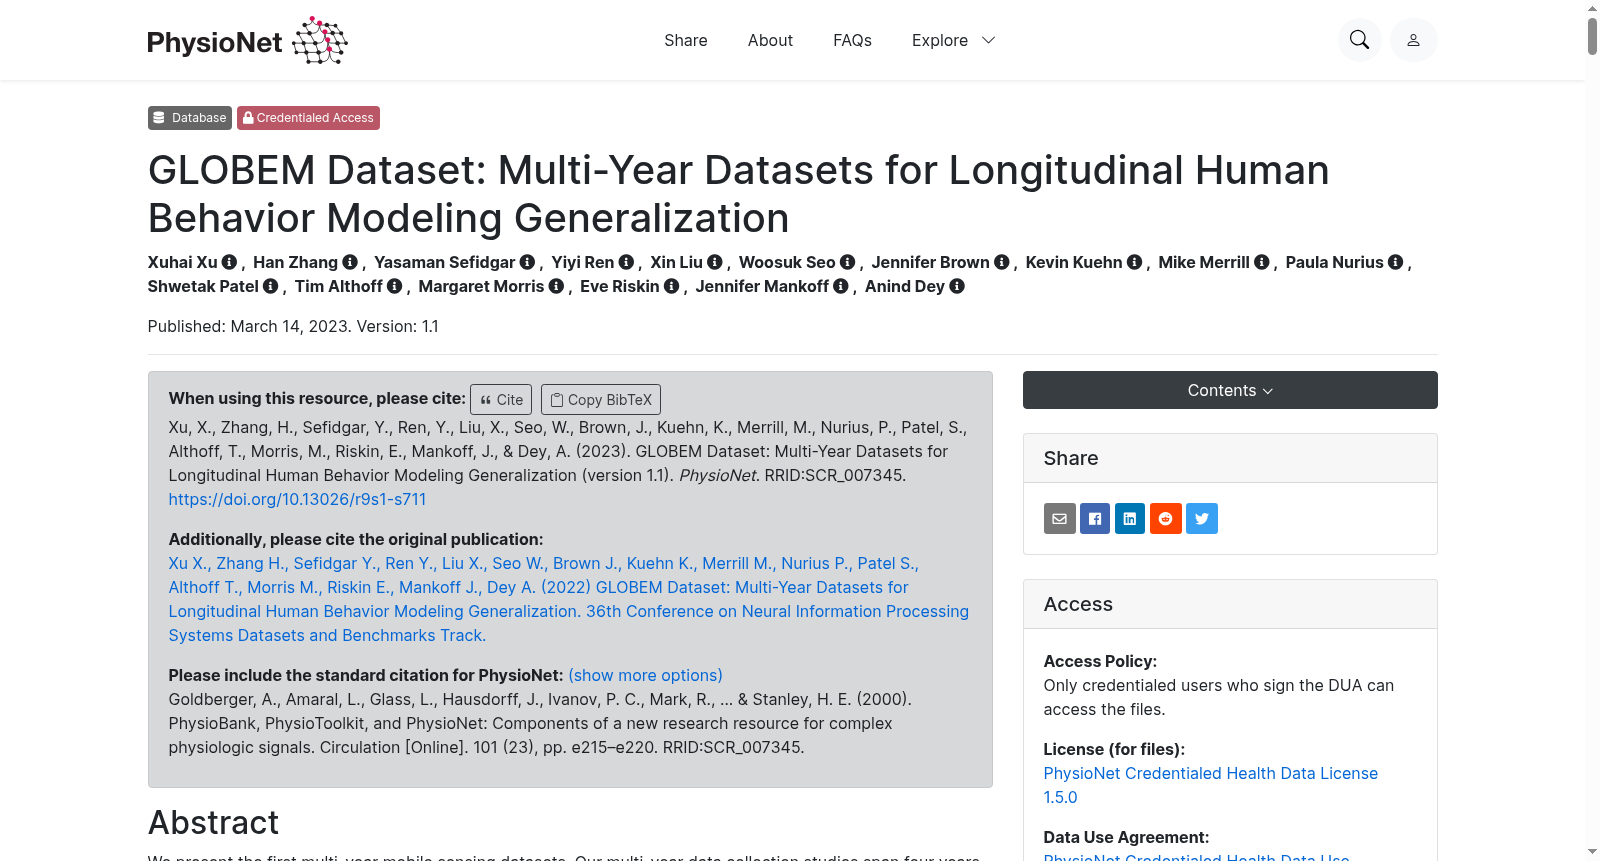Image resolution: width=1600 pixels, height=861 pixels.
Task: Open the FAQs nav item
Action: pos(852,40)
